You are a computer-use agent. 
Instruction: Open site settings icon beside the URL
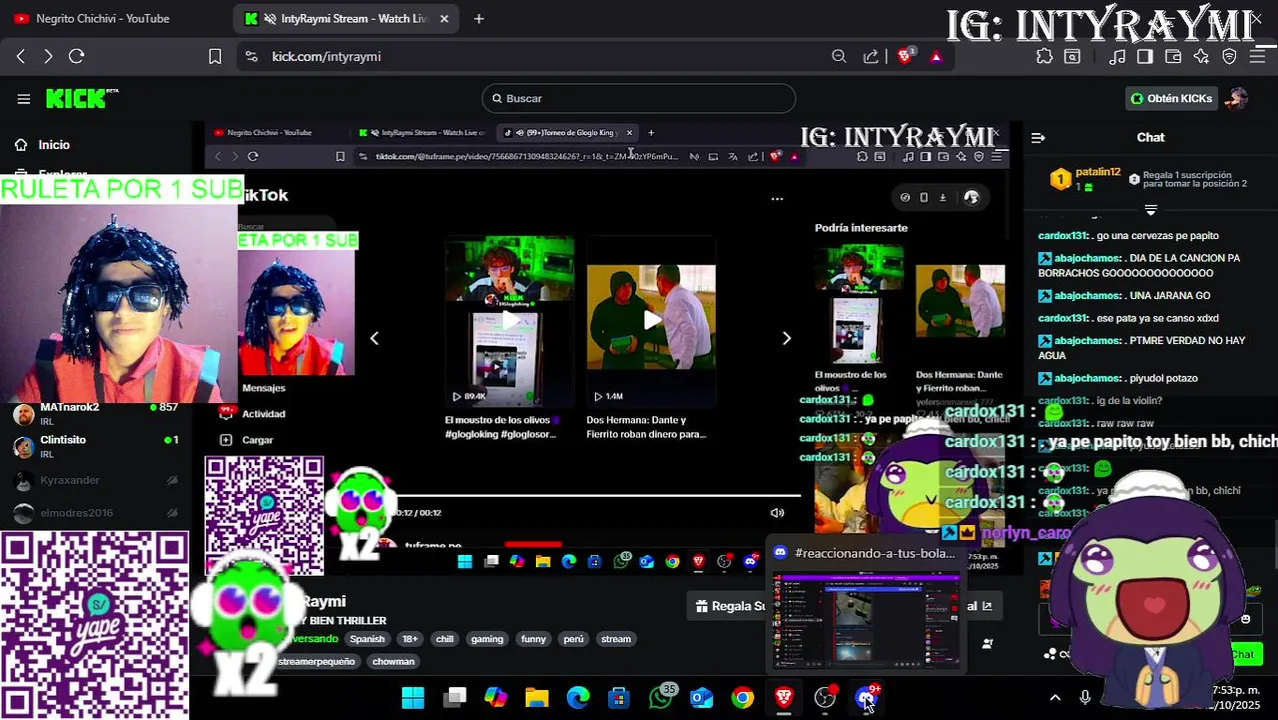tap(251, 57)
